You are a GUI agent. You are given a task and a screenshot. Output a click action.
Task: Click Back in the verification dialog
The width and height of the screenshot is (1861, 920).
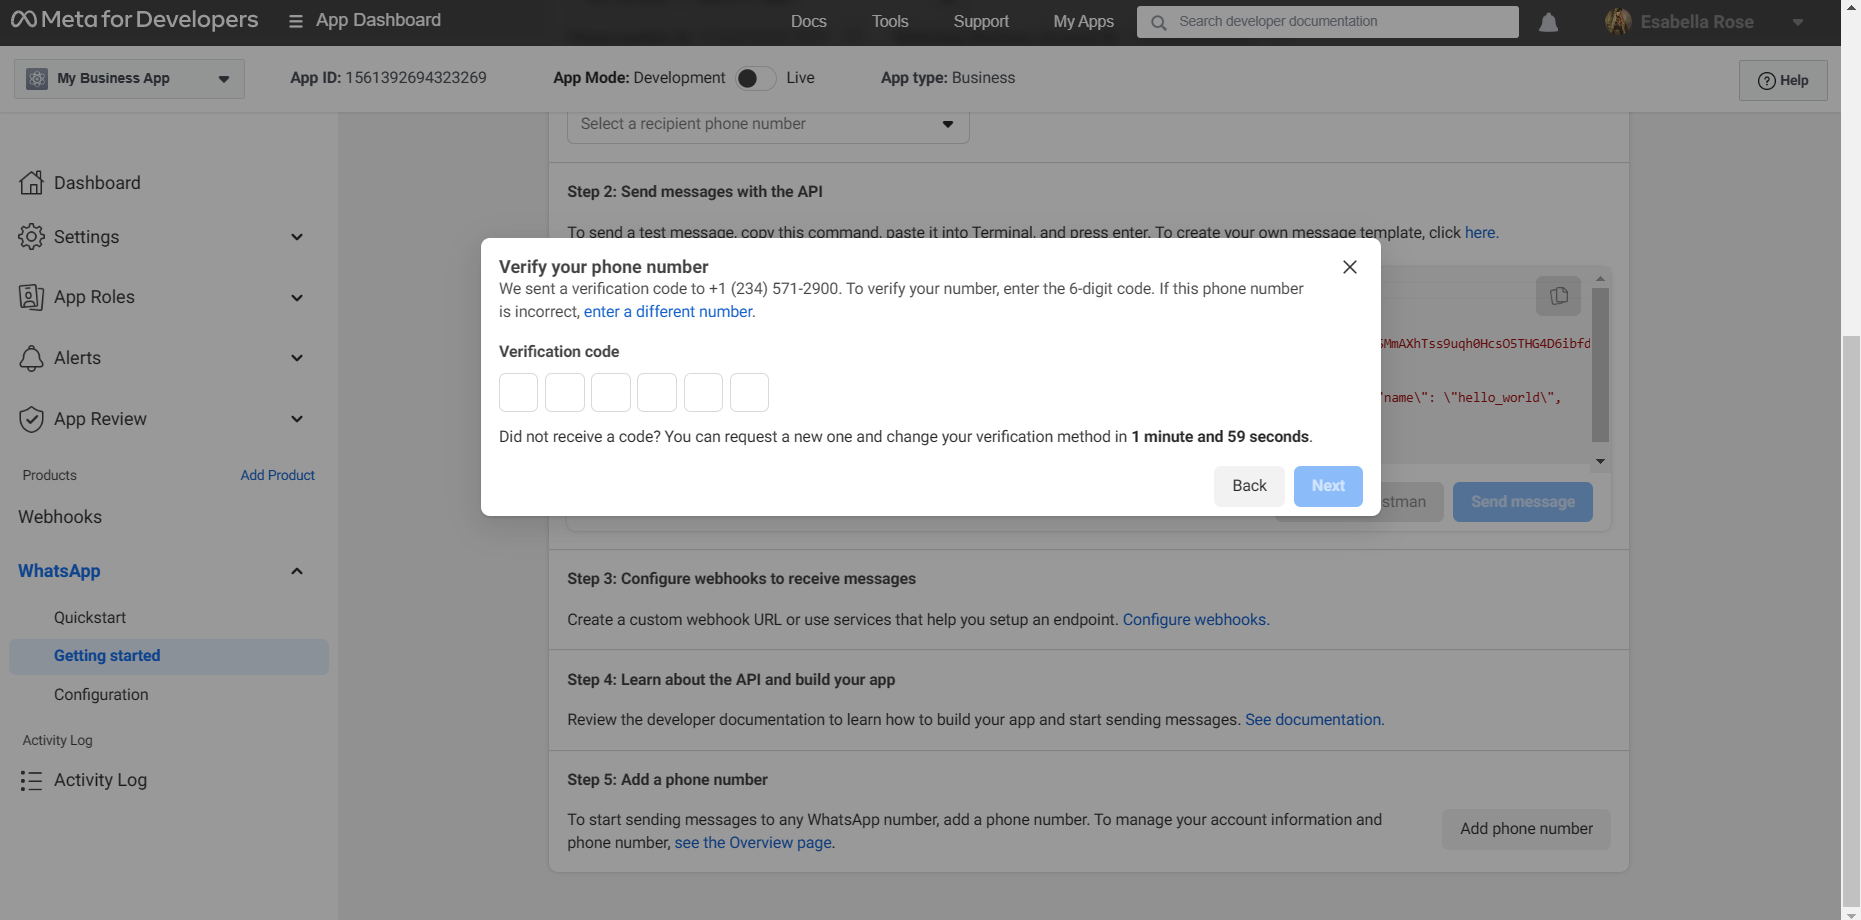[x=1249, y=486]
